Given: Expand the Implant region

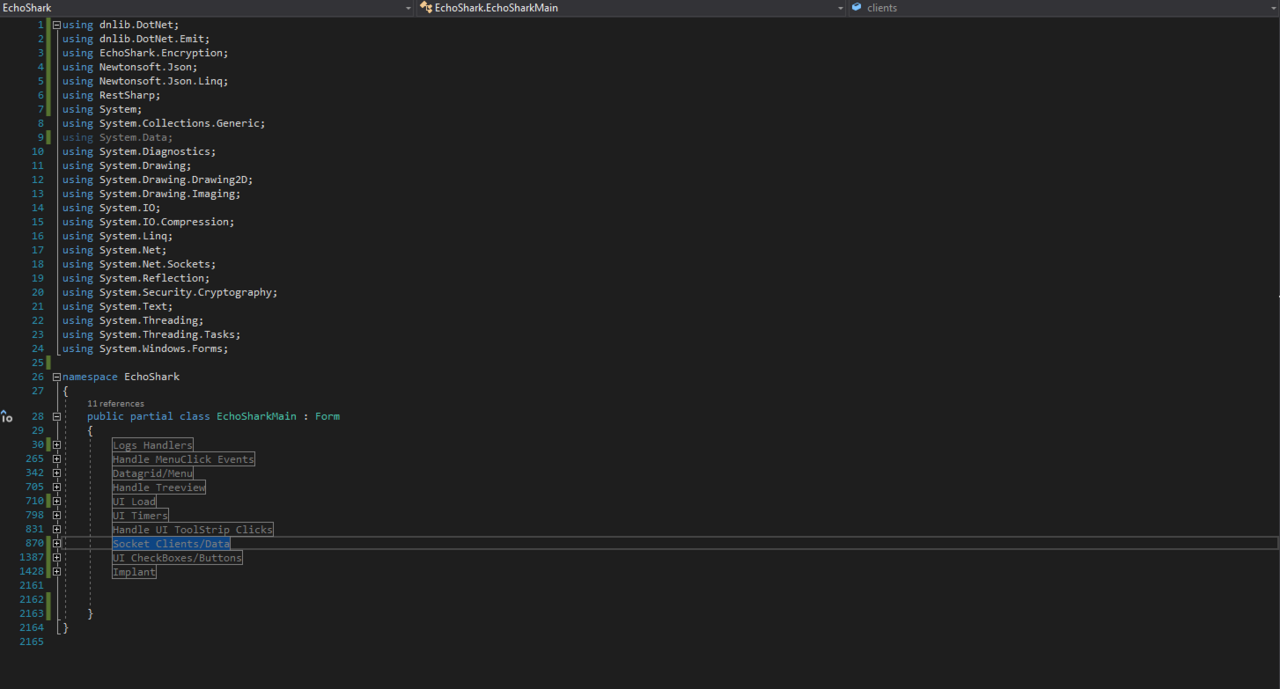Looking at the screenshot, I should [56, 571].
